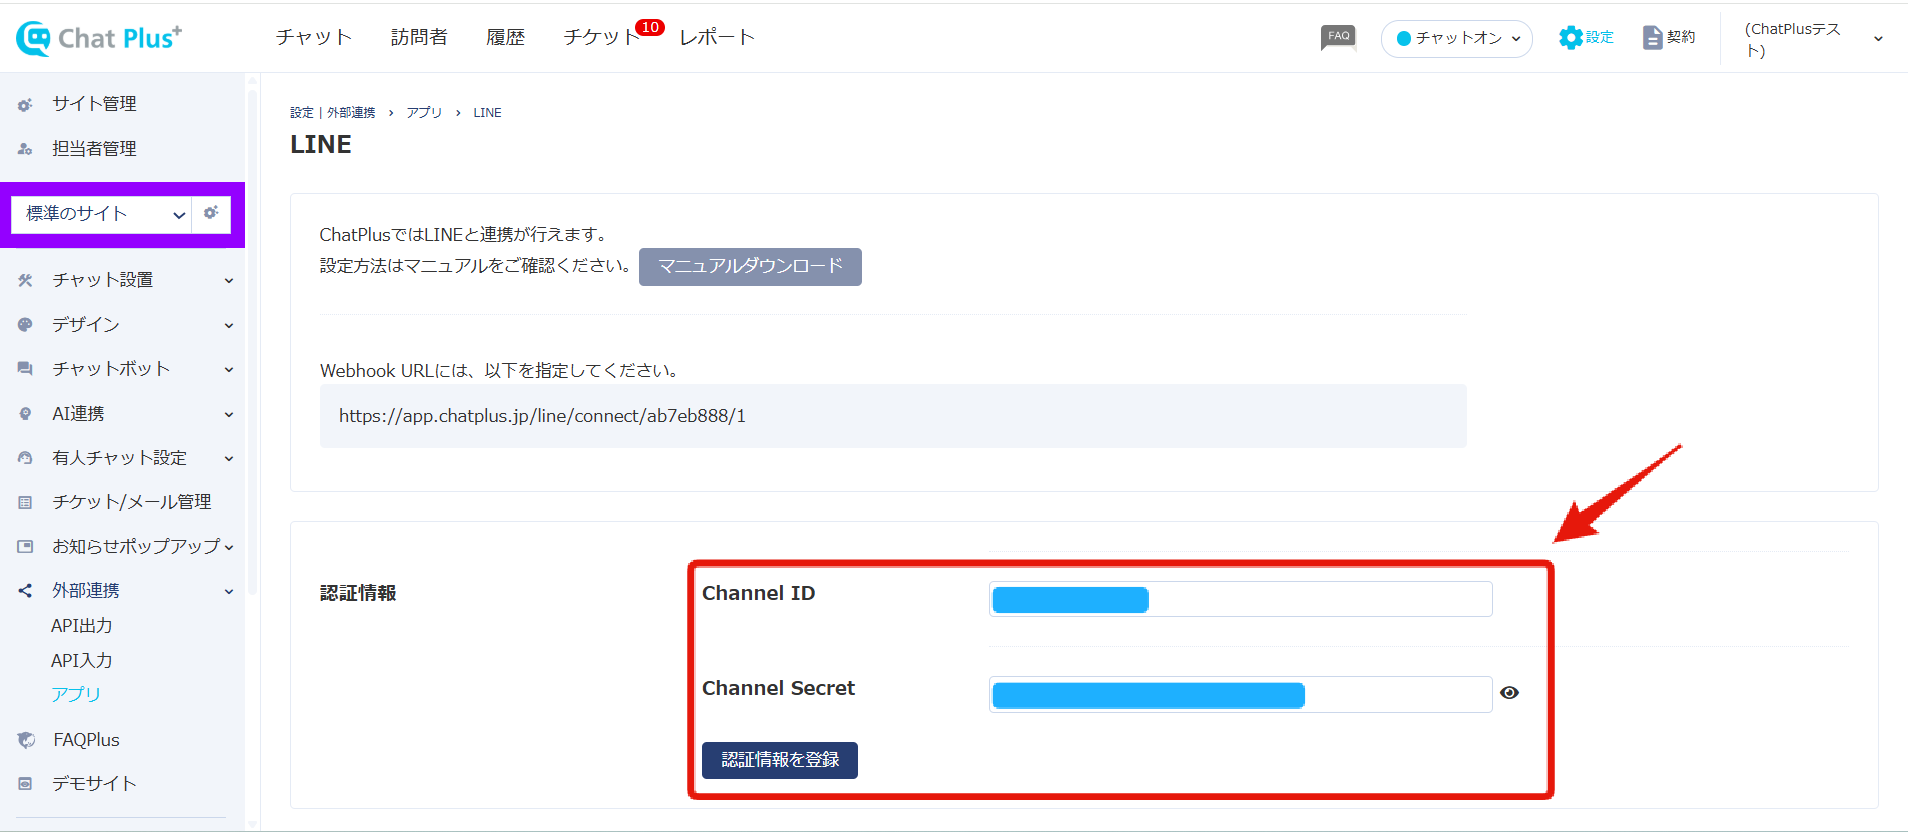
Task: Click the お知らせポップアップ icon
Action: [x=25, y=547]
